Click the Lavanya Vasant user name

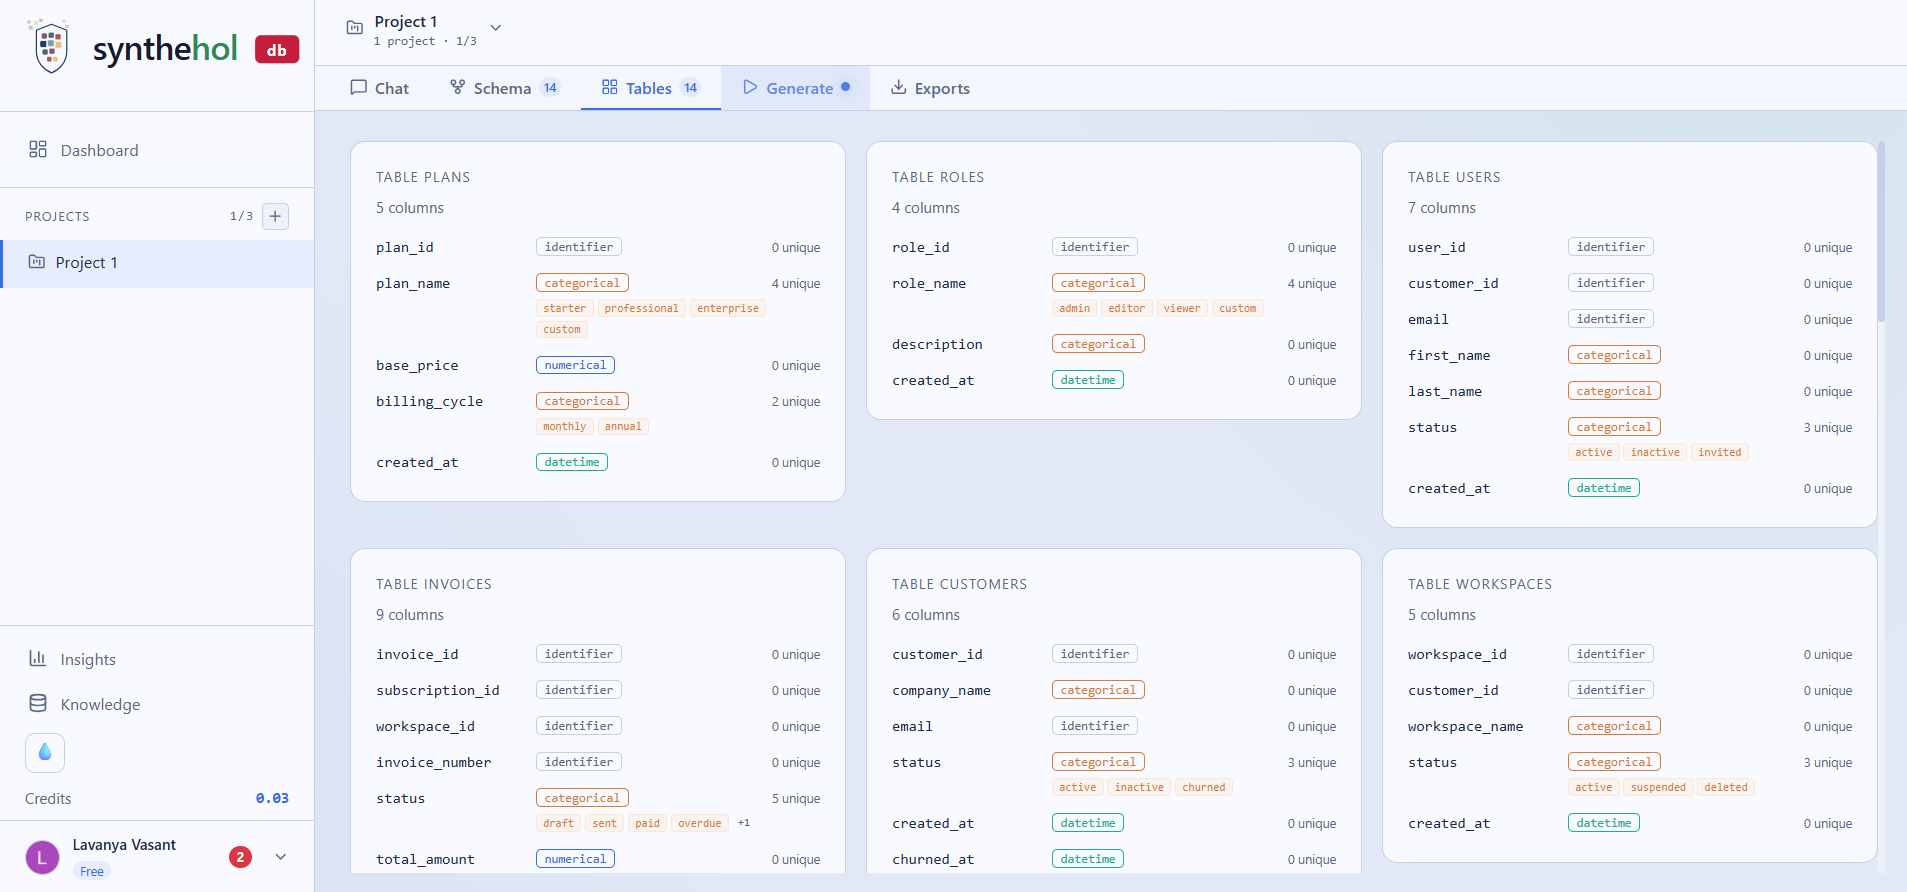pos(124,845)
